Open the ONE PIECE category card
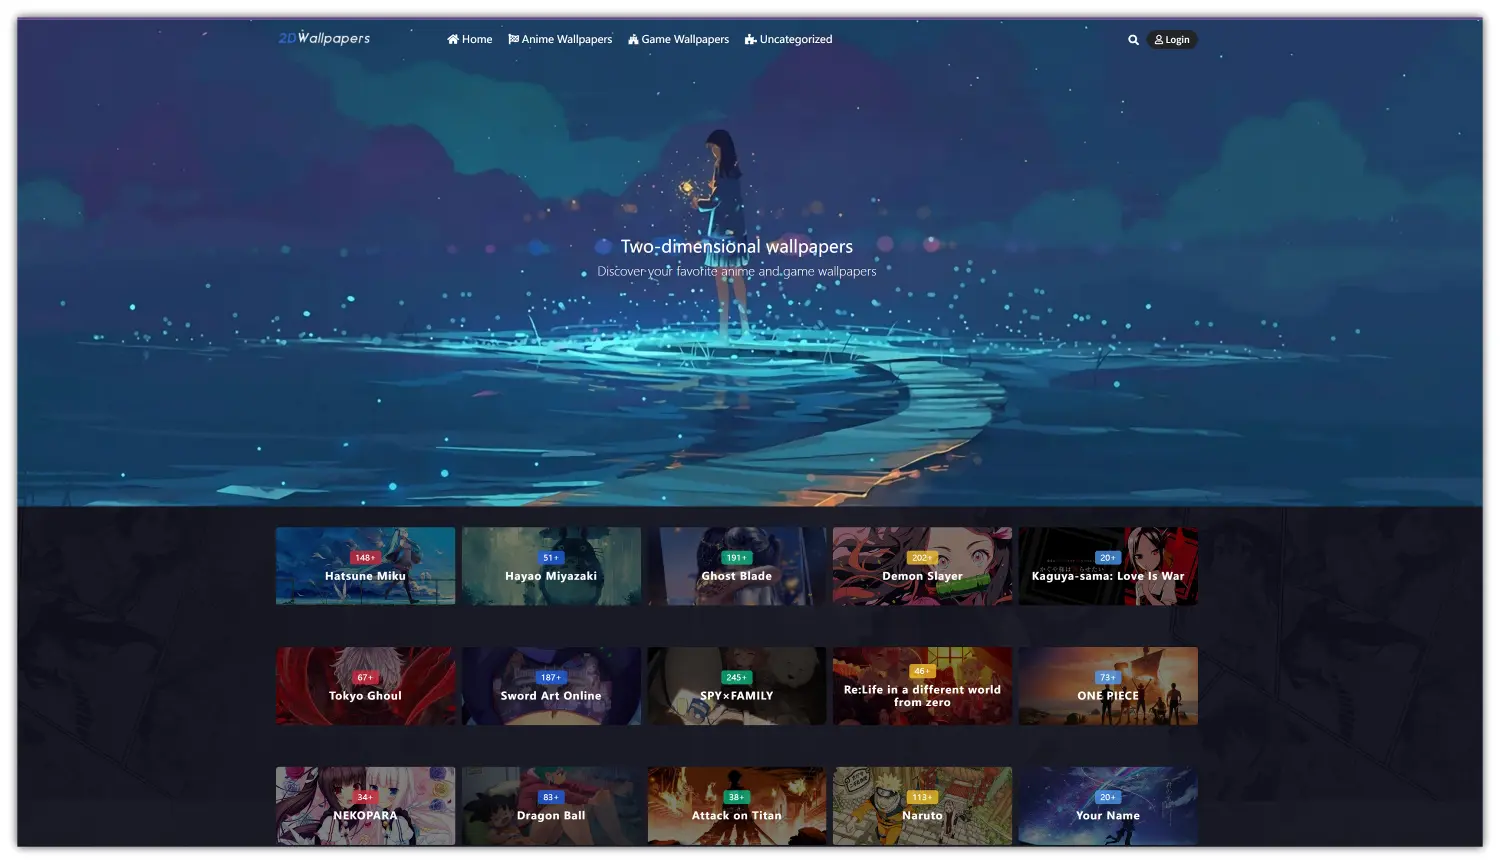The image size is (1500, 864). (x=1108, y=686)
